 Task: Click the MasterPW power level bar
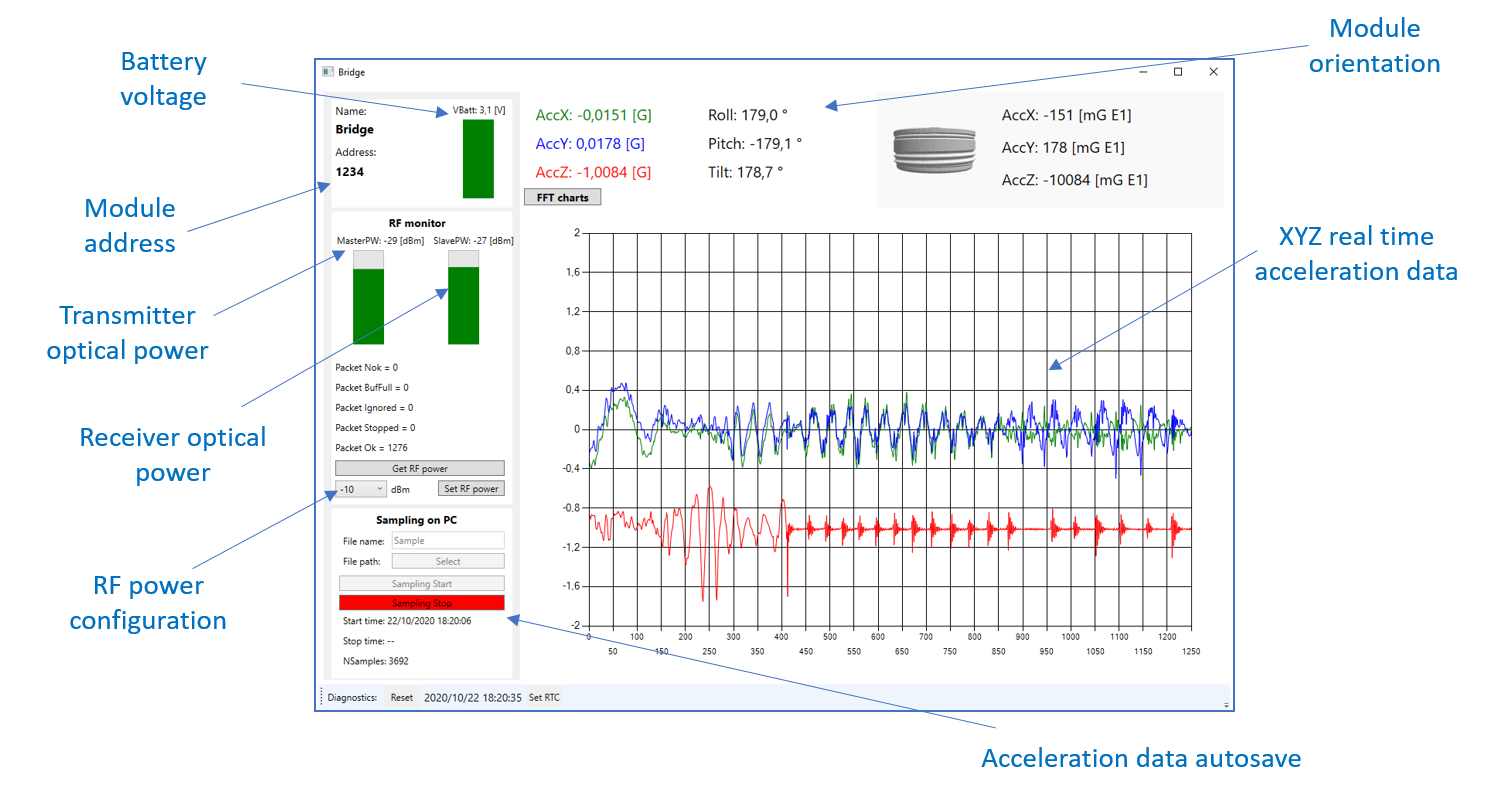pyautogui.click(x=368, y=298)
